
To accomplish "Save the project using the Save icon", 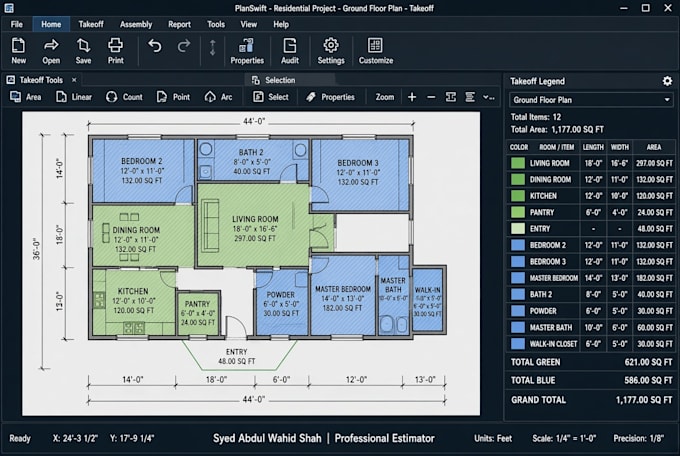I will tap(83, 46).
